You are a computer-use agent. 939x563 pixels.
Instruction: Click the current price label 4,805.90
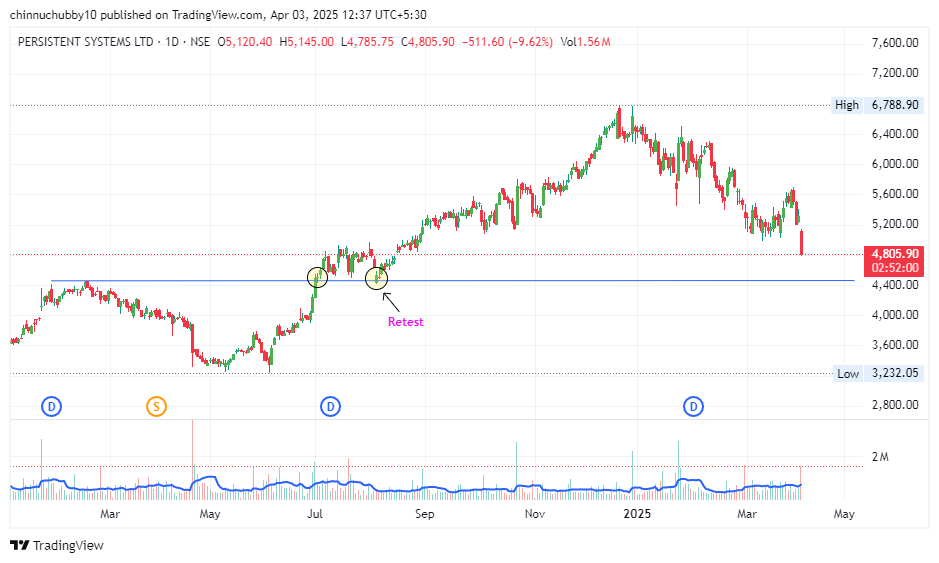pos(895,254)
